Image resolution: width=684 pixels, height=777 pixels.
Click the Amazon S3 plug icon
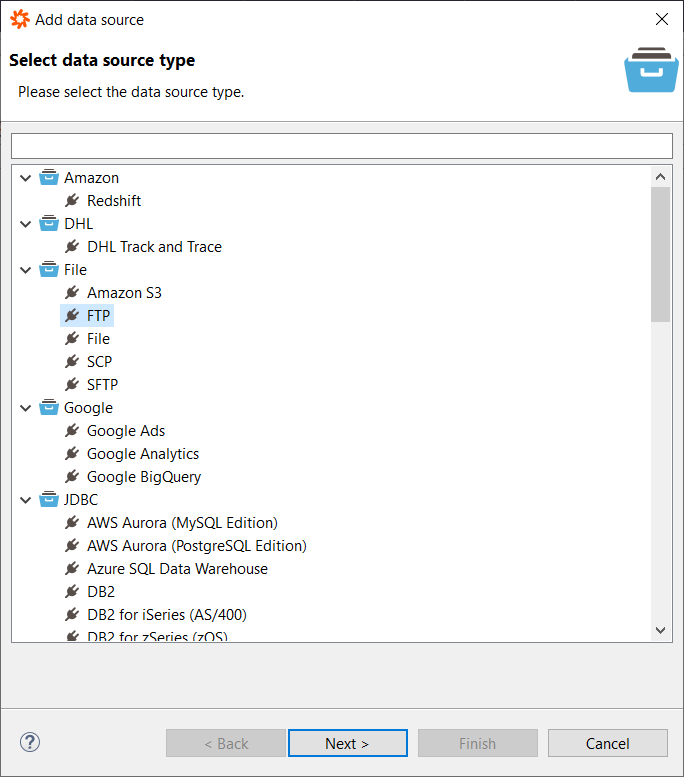[x=72, y=293]
